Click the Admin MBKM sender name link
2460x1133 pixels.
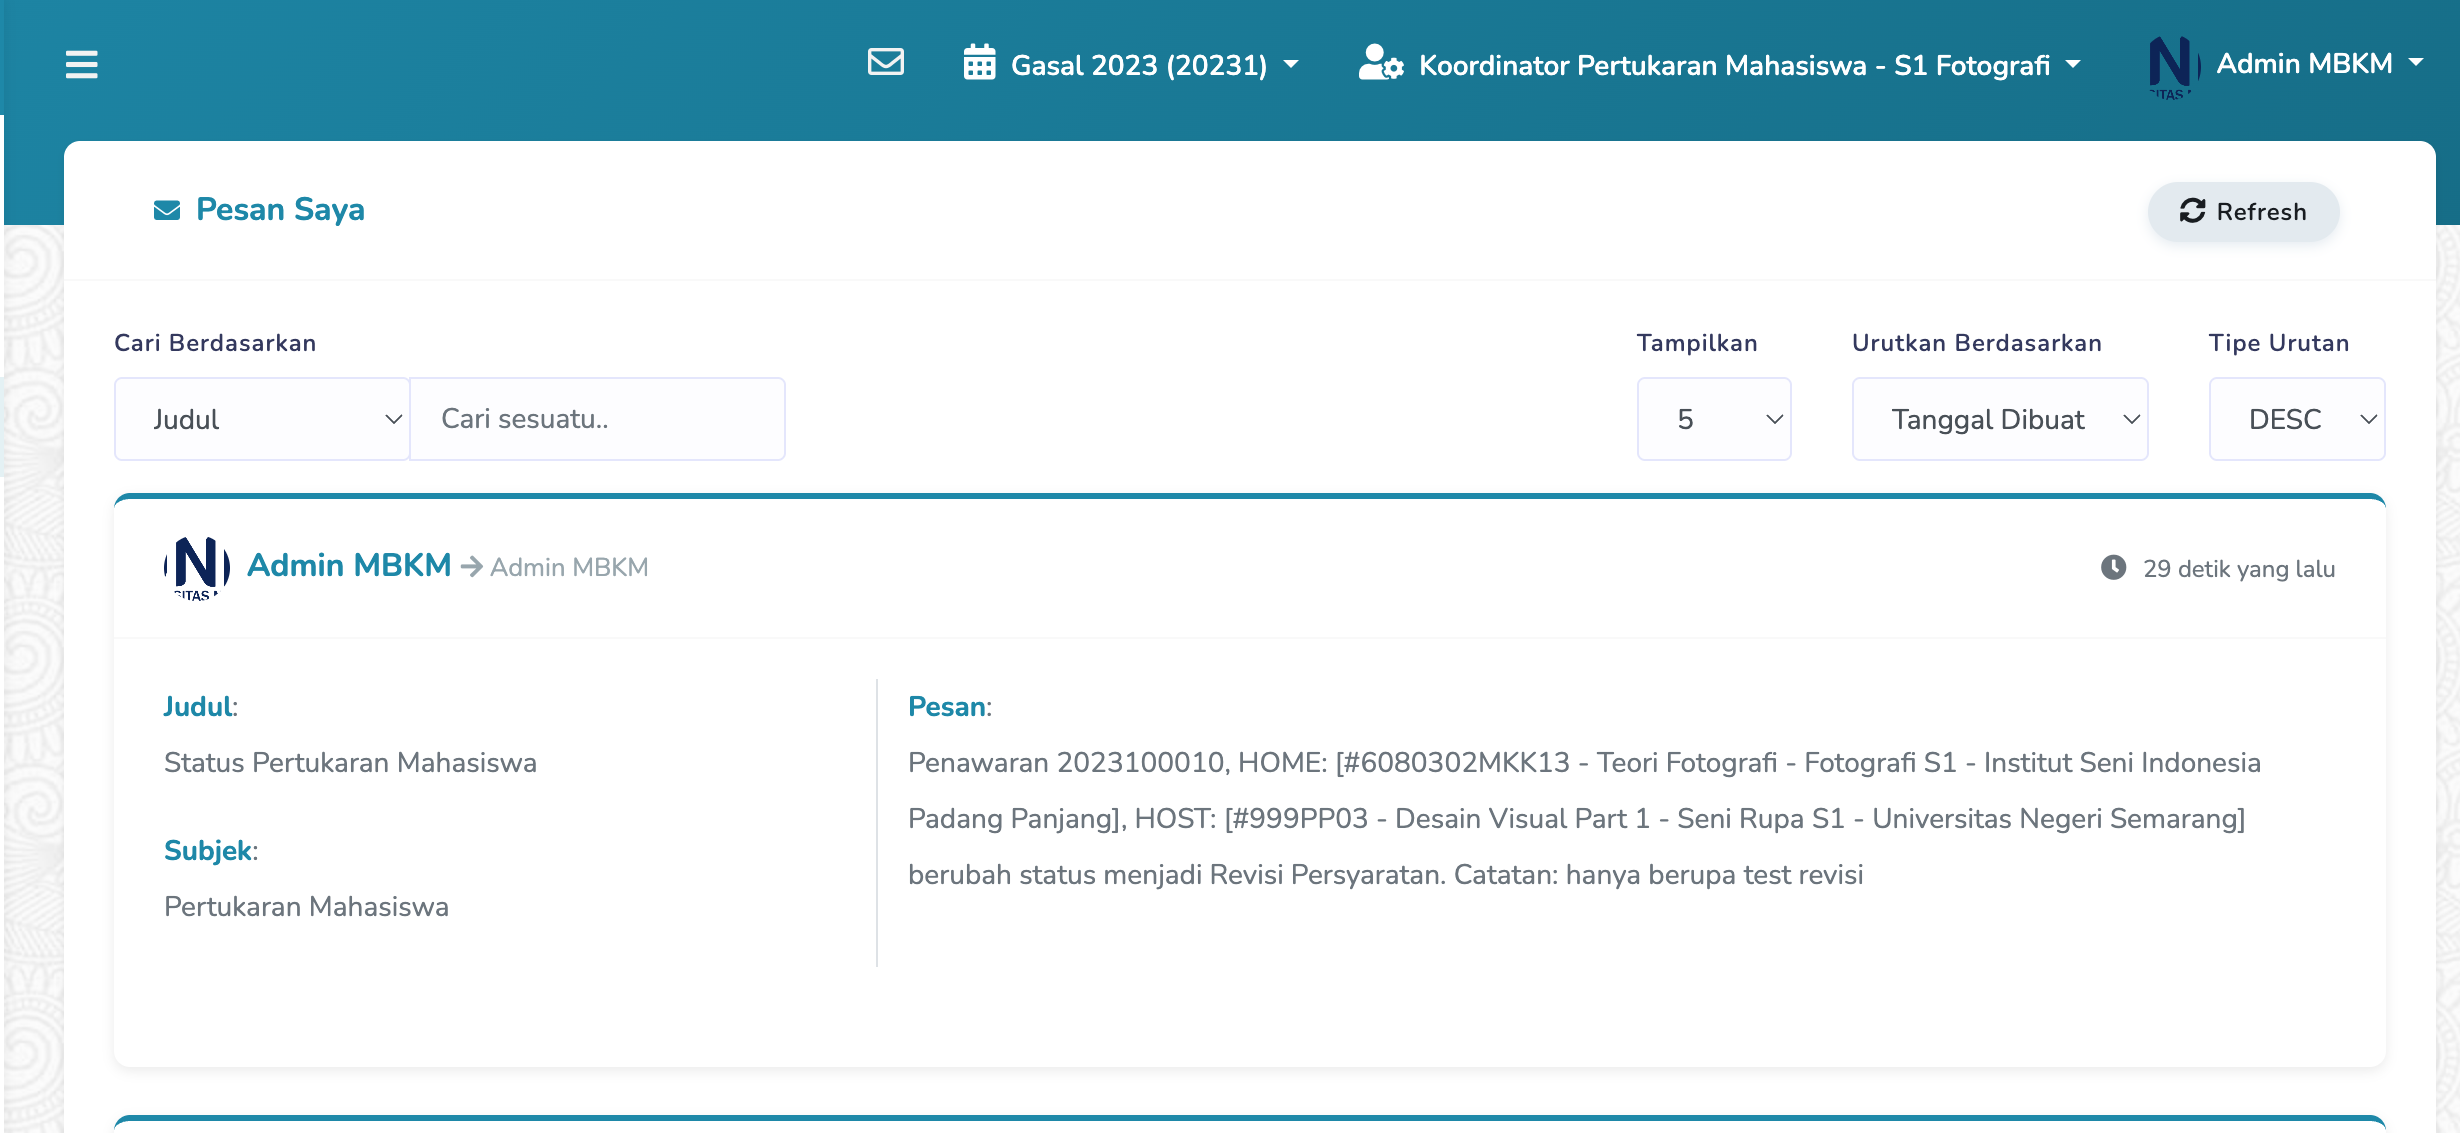click(x=349, y=565)
